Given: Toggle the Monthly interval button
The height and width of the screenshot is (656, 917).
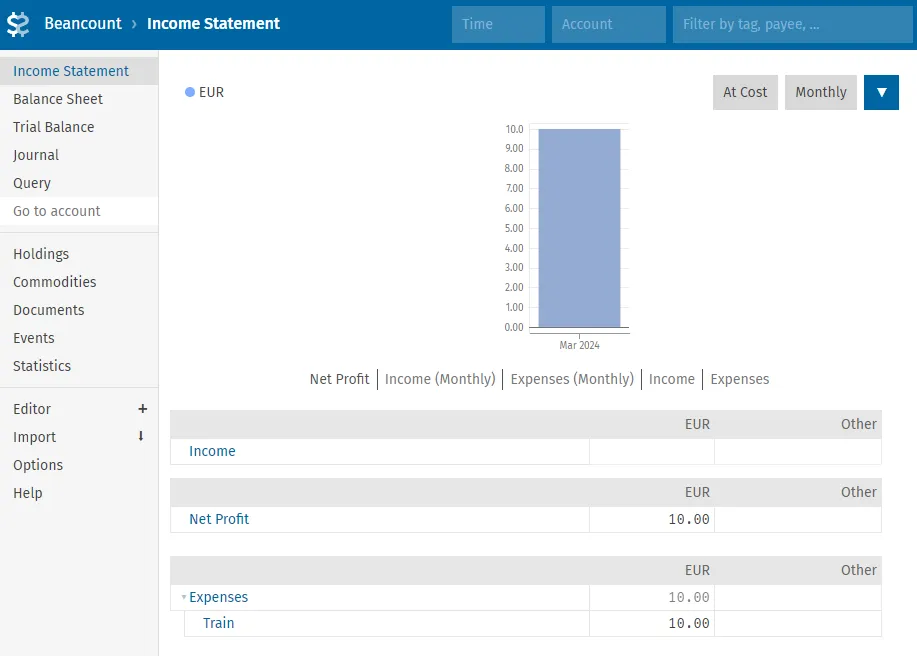Looking at the screenshot, I should pyautogui.click(x=820, y=92).
